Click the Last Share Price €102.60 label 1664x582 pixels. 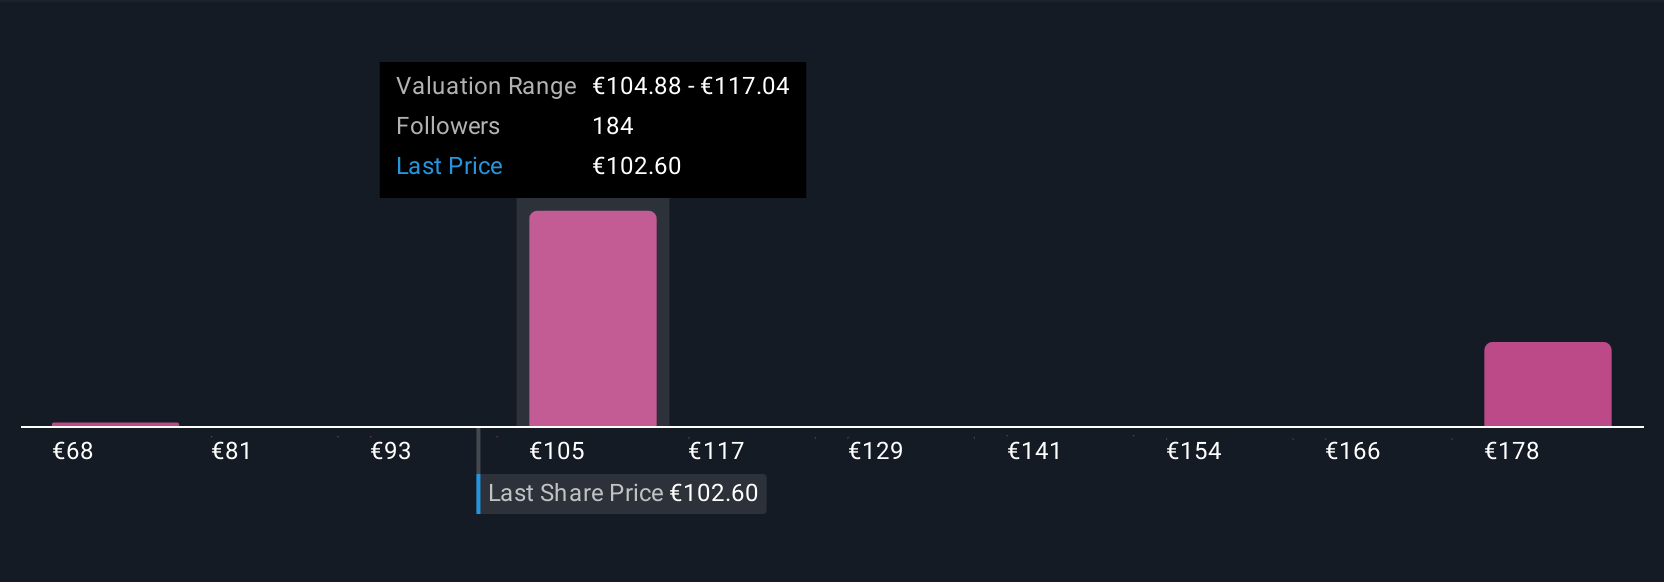pyautogui.click(x=622, y=494)
